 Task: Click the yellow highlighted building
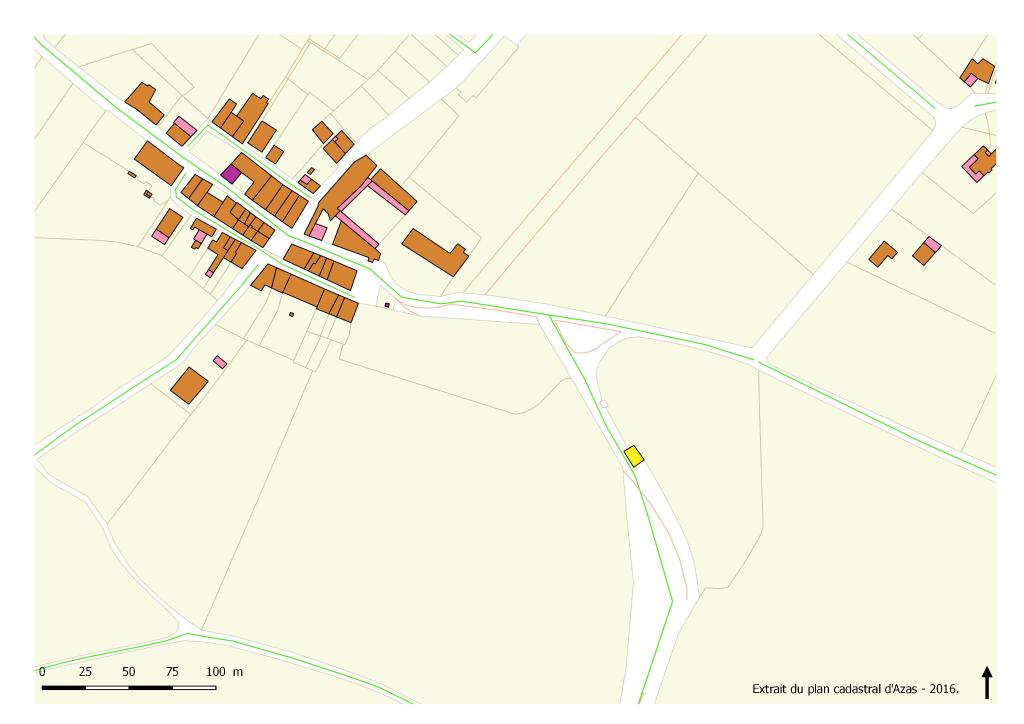click(x=634, y=456)
